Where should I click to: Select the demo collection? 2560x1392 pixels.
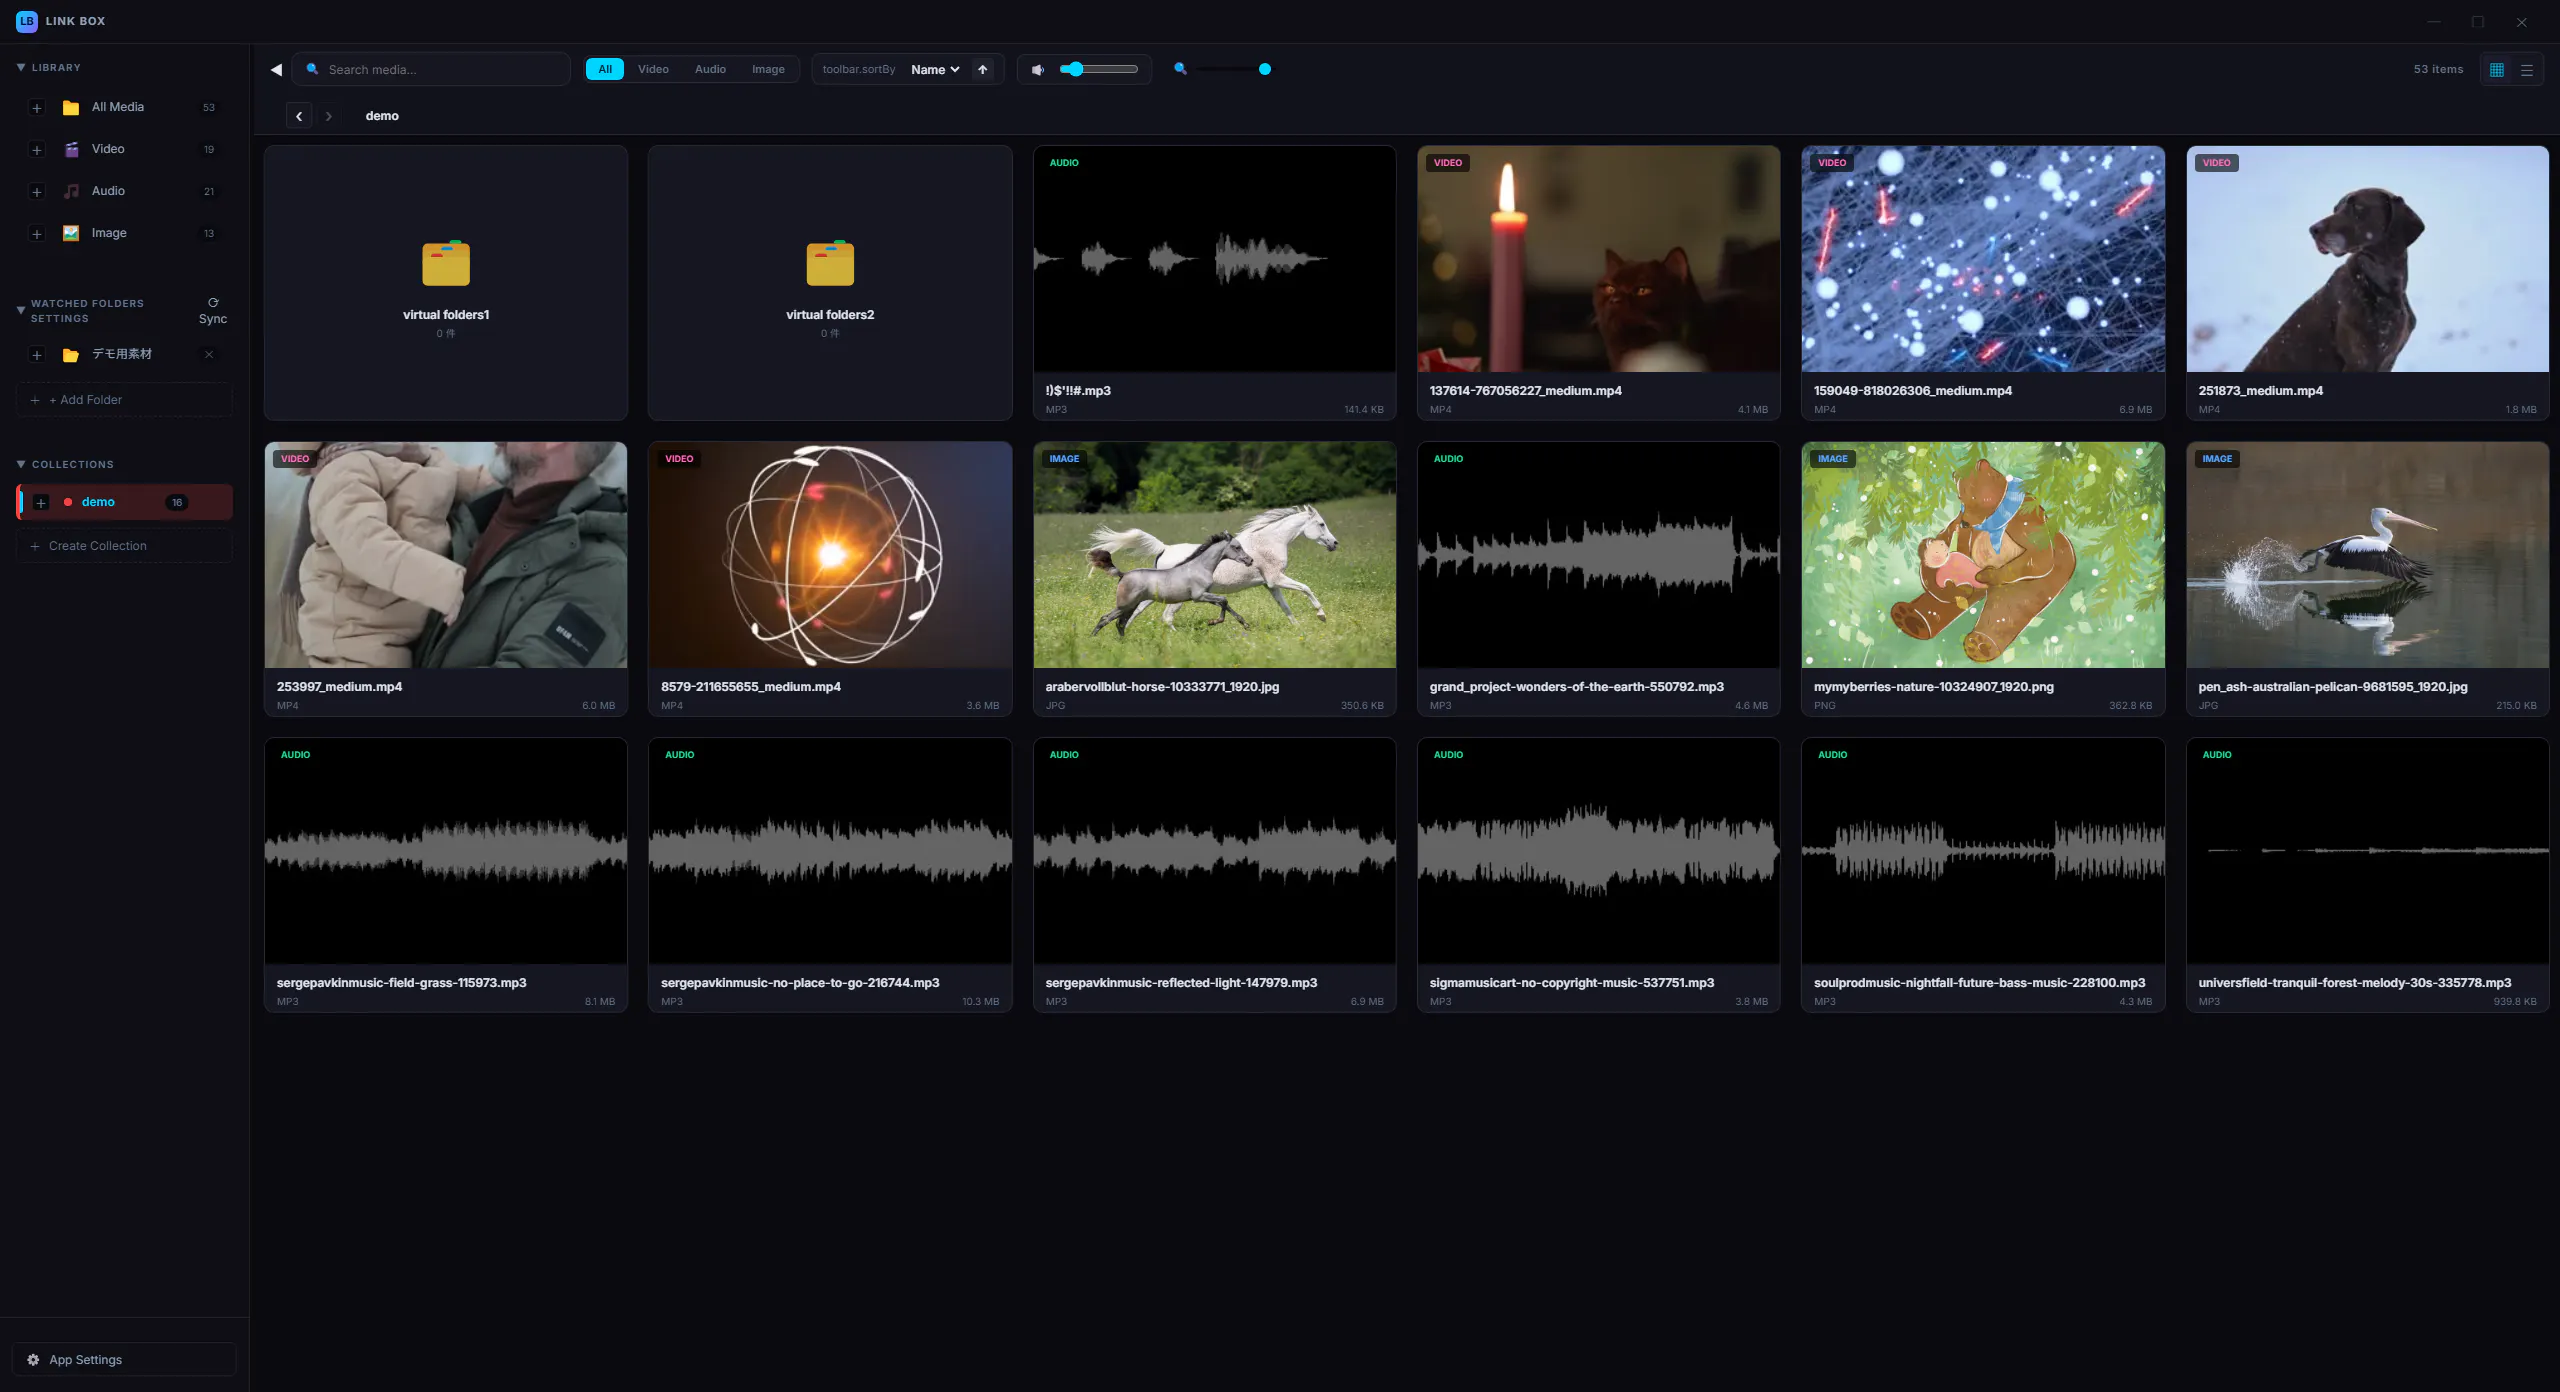tap(125, 502)
